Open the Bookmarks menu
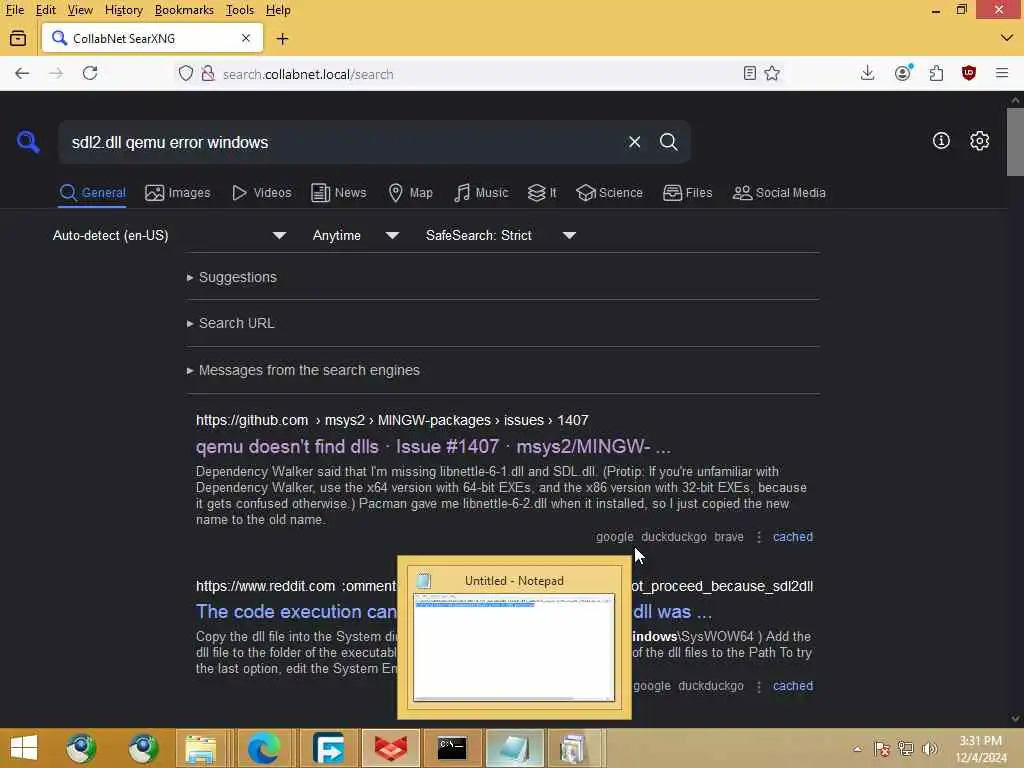Viewport: 1024px width, 768px height. point(184,10)
